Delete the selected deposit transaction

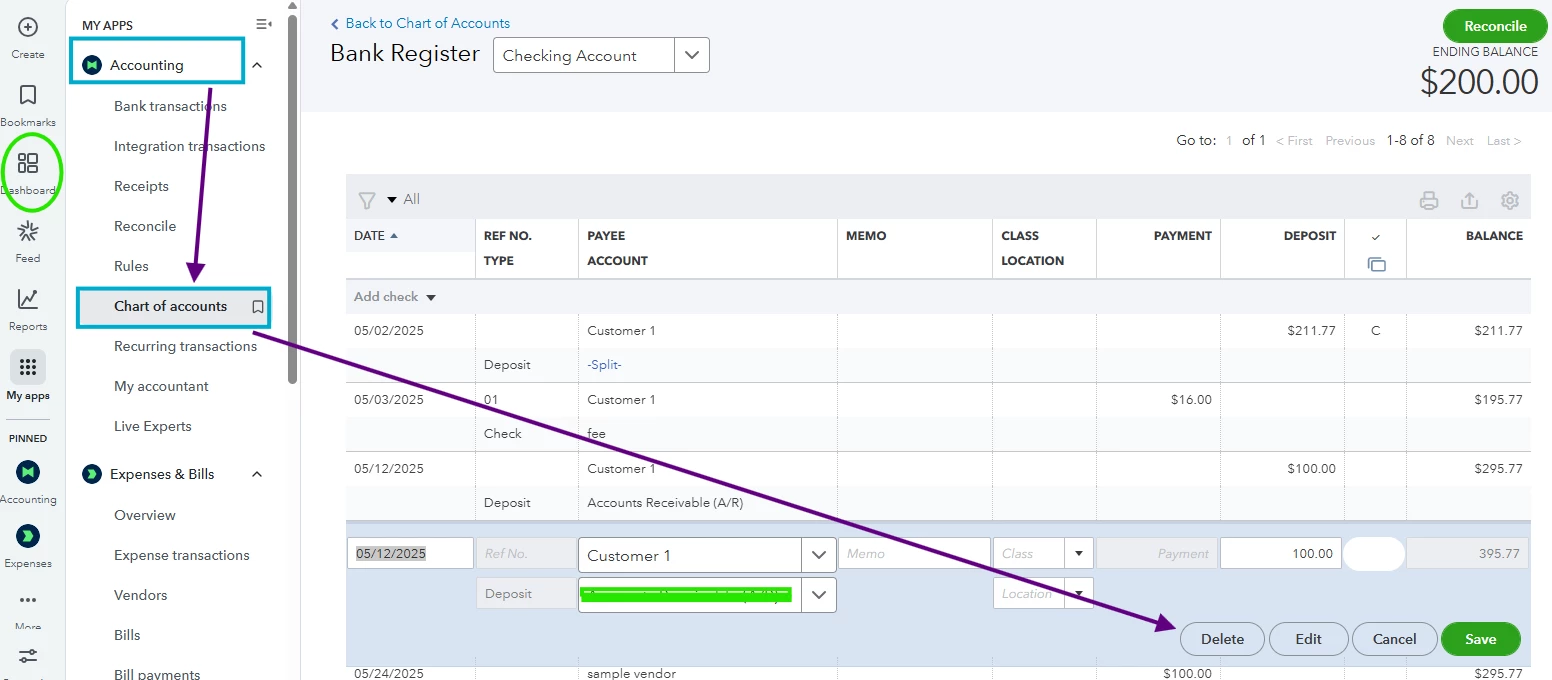[1222, 639]
